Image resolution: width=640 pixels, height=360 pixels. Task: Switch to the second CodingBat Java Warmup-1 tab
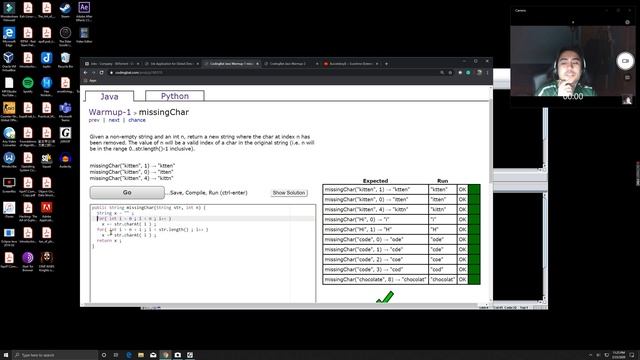click(x=291, y=64)
